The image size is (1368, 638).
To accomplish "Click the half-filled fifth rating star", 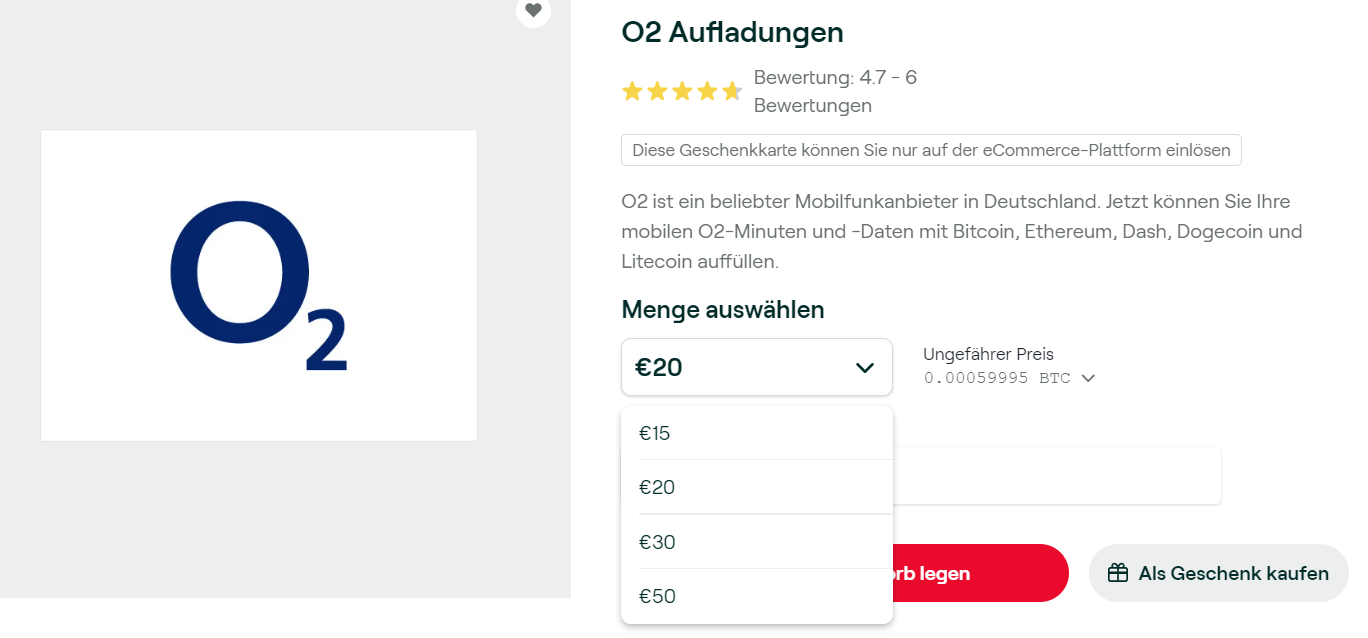I will pyautogui.click(x=732, y=92).
